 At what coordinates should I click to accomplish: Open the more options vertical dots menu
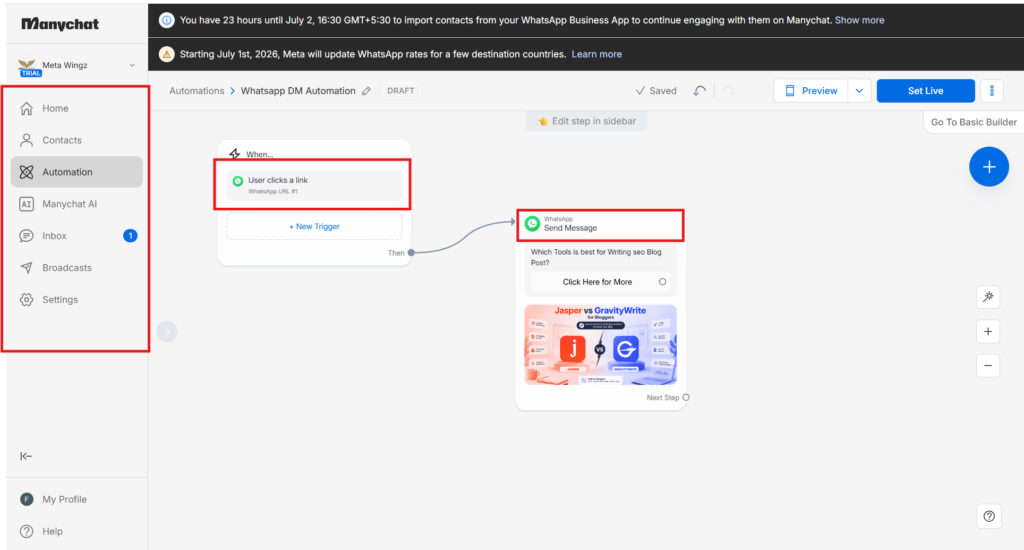click(991, 91)
